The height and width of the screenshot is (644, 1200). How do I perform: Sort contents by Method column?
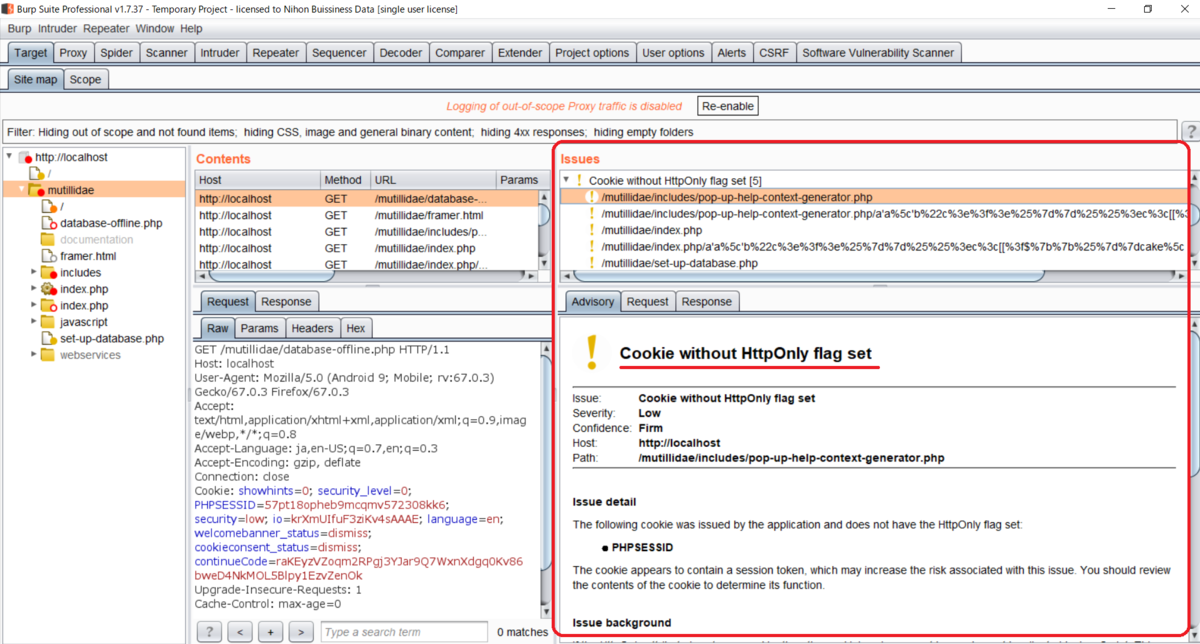pos(344,180)
